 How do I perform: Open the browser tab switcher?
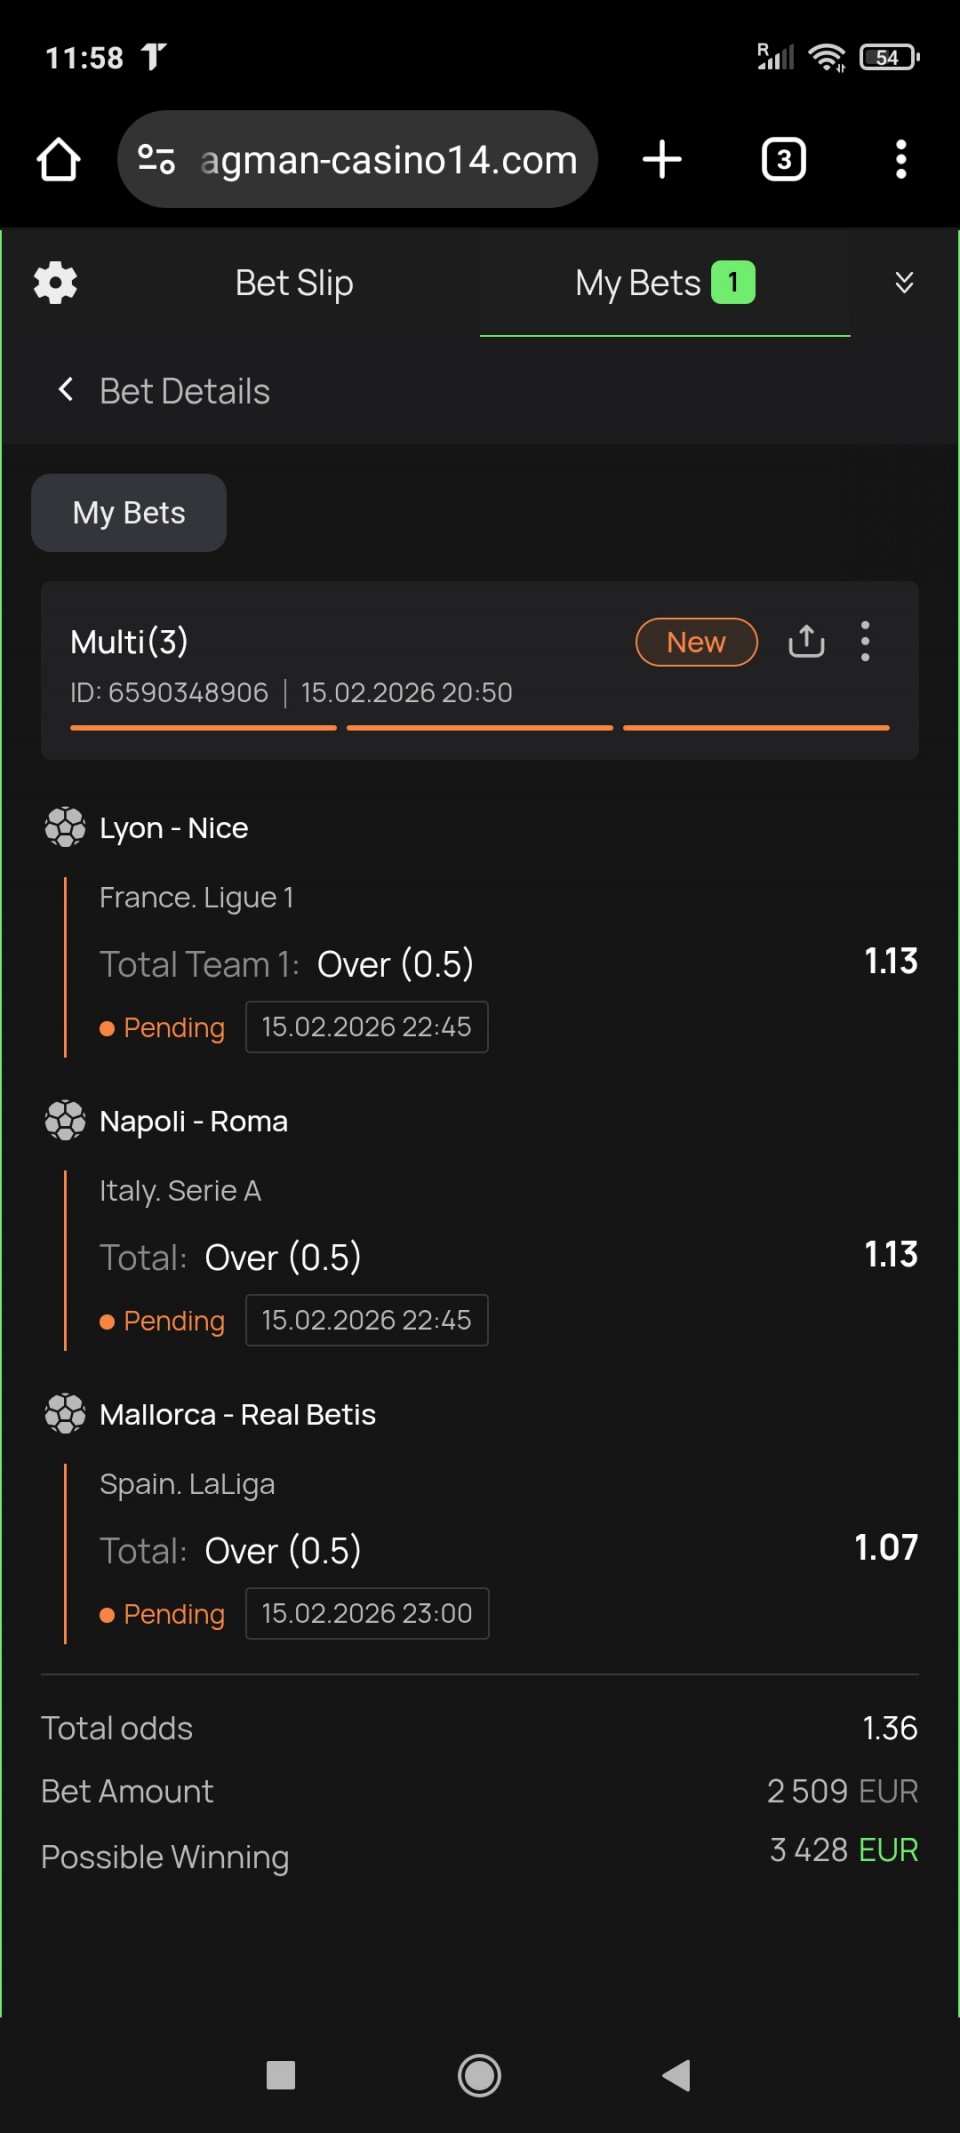[784, 160]
